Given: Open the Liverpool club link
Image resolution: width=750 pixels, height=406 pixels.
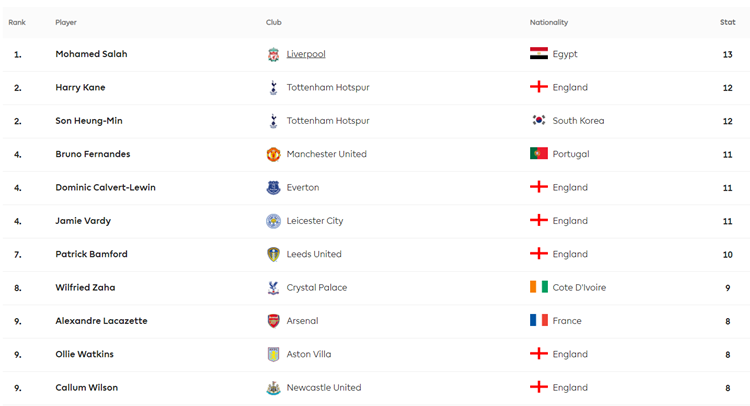Looking at the screenshot, I should coord(306,54).
